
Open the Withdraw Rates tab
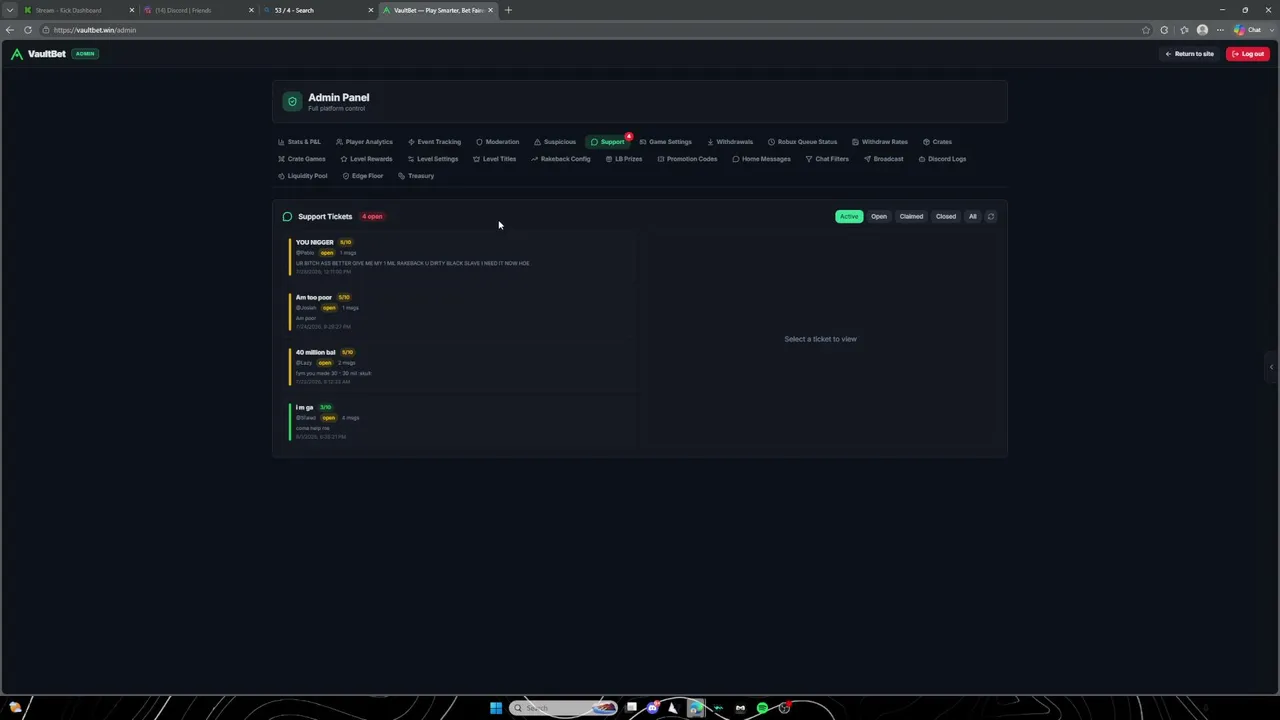click(x=880, y=142)
